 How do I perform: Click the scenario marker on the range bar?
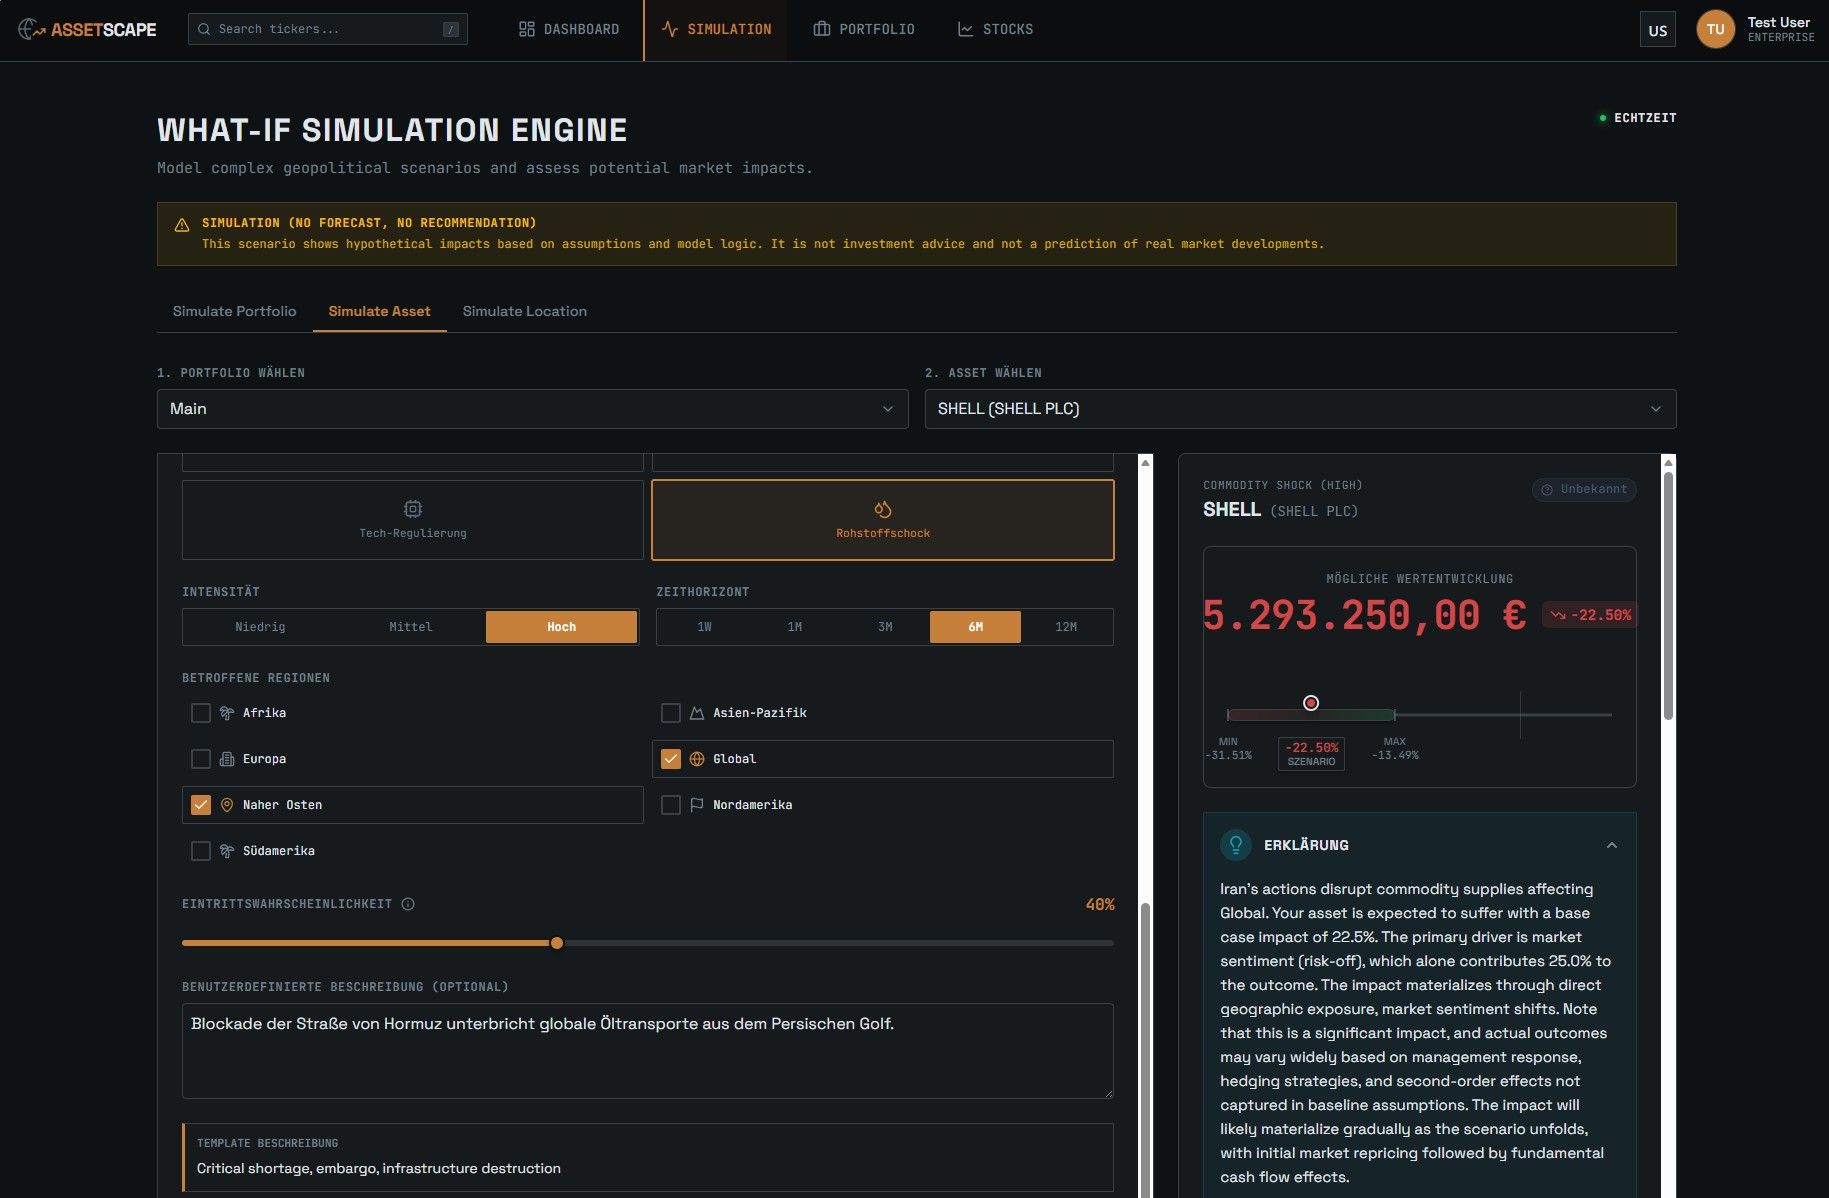pyautogui.click(x=1311, y=703)
